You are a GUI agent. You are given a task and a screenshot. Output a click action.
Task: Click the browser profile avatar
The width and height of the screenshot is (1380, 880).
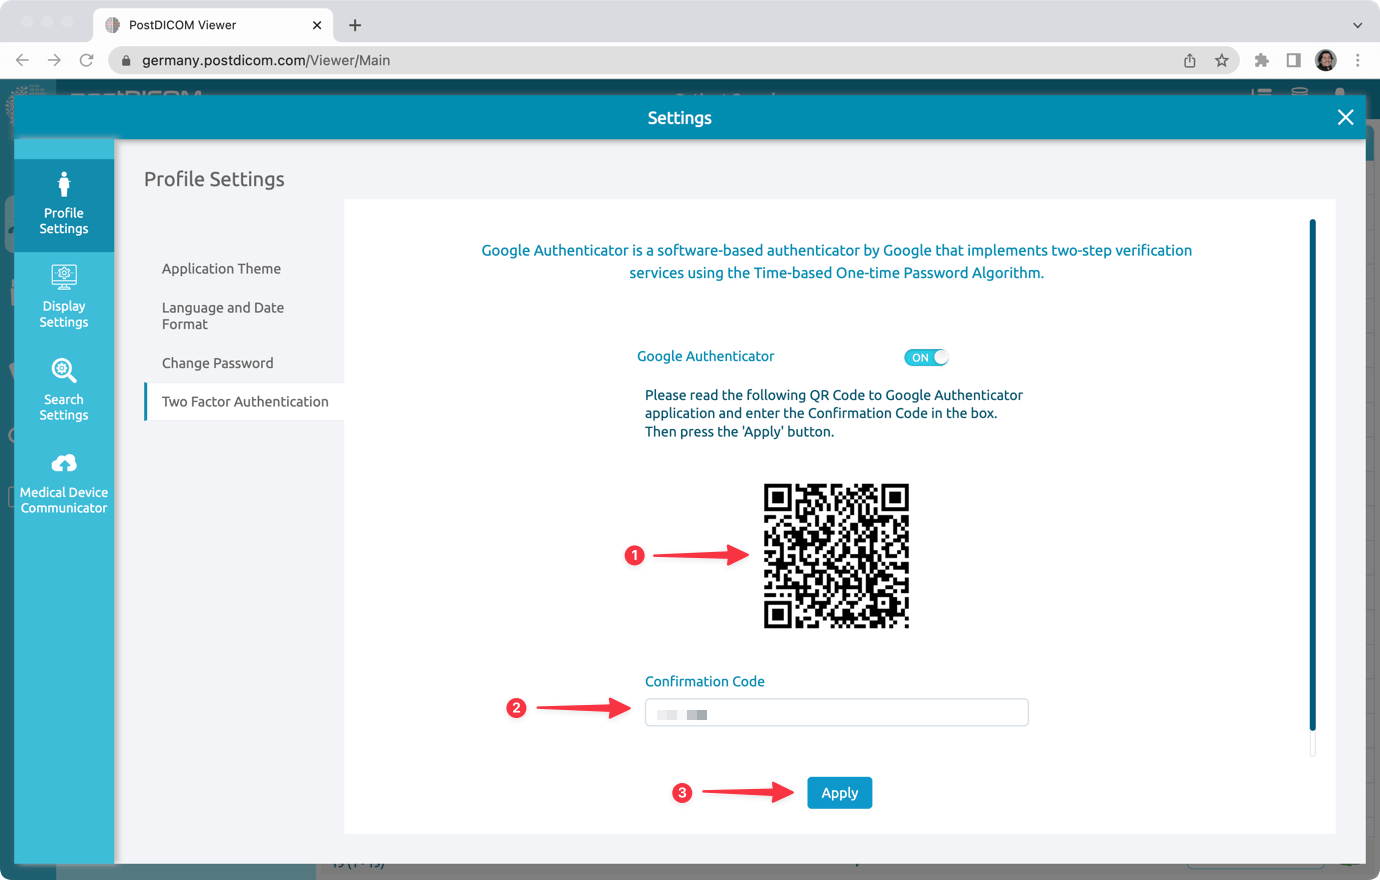tap(1326, 60)
